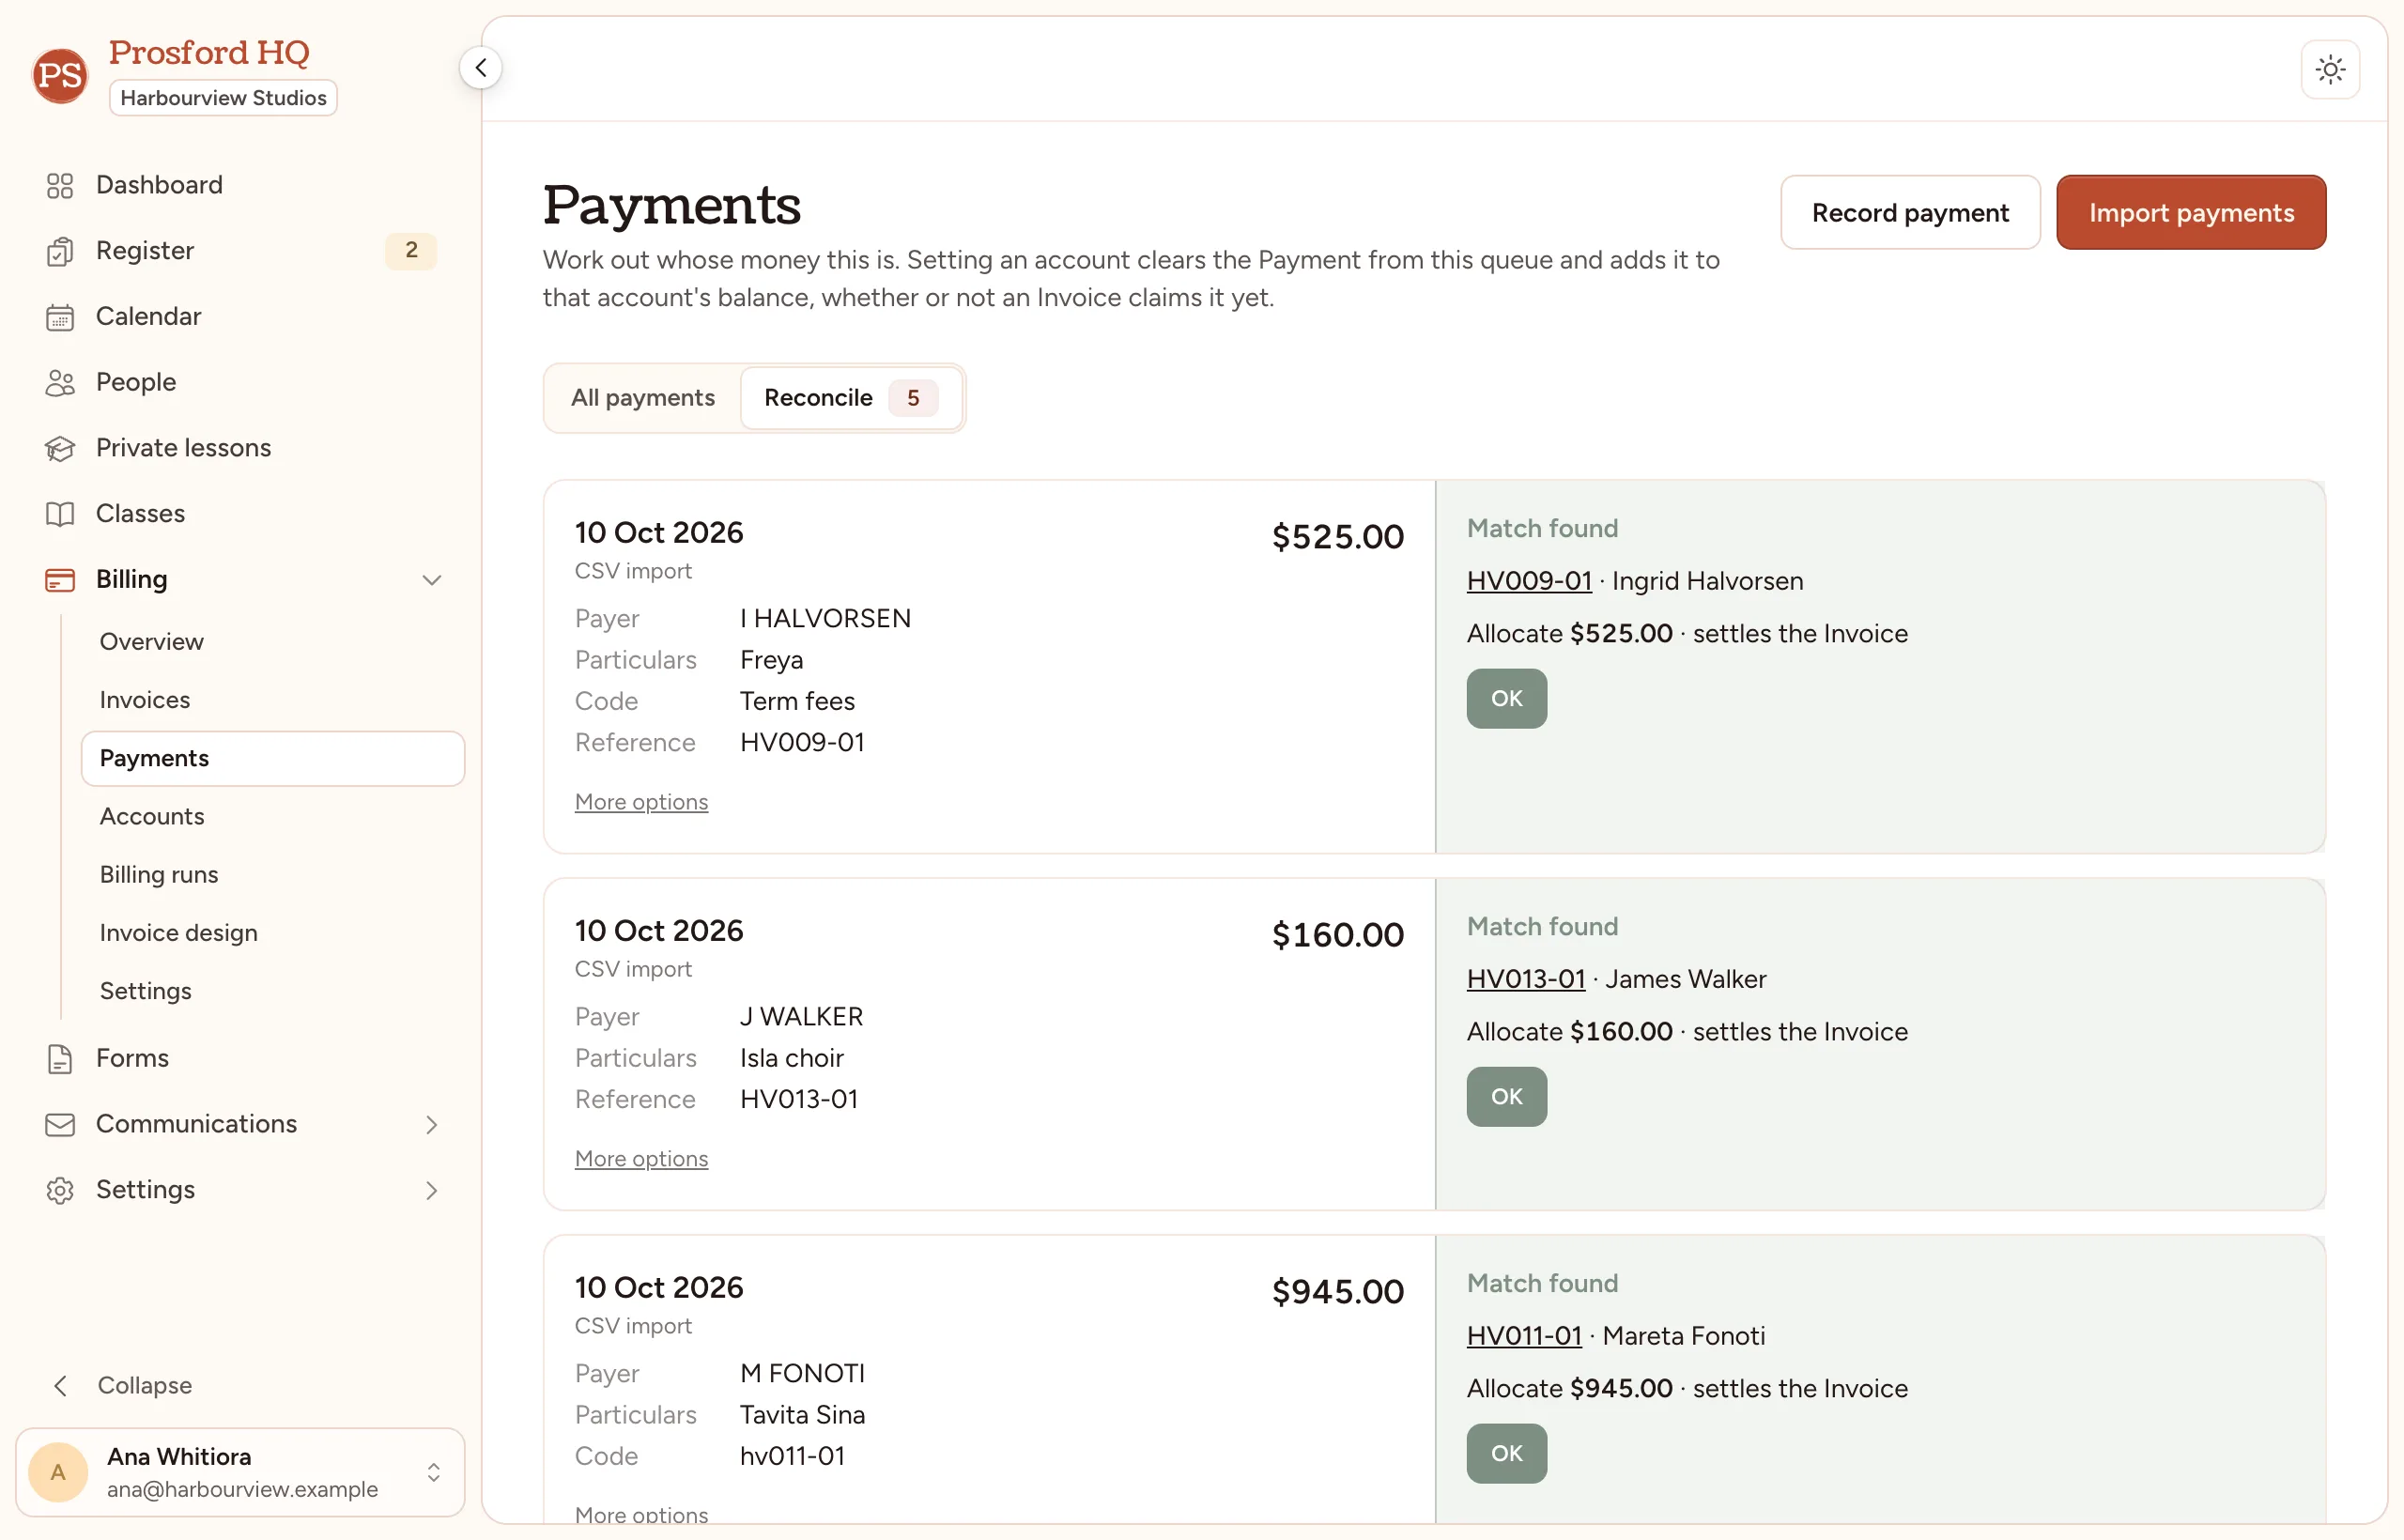Open Billing Accounts

pyautogui.click(x=152, y=816)
